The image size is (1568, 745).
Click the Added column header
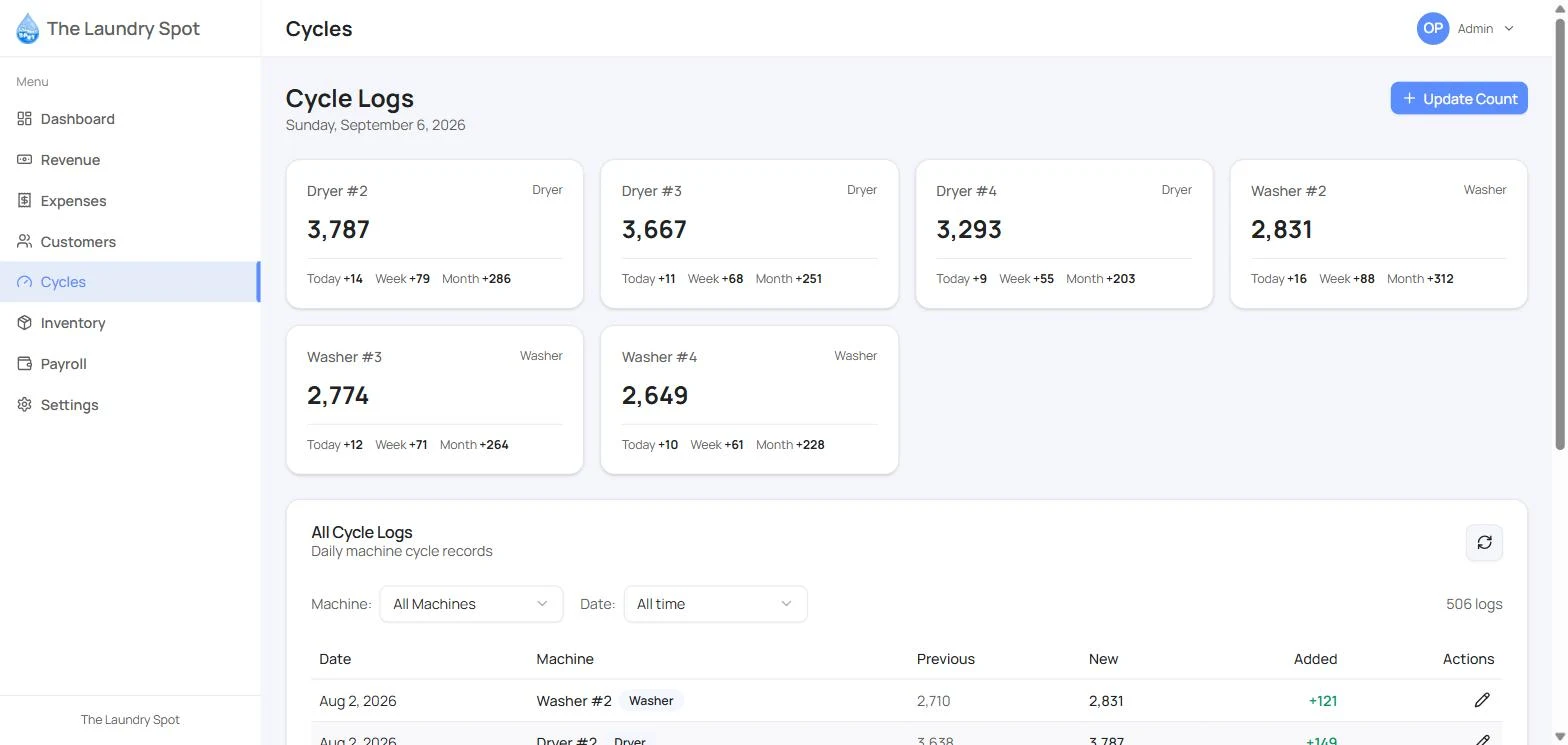(x=1315, y=659)
